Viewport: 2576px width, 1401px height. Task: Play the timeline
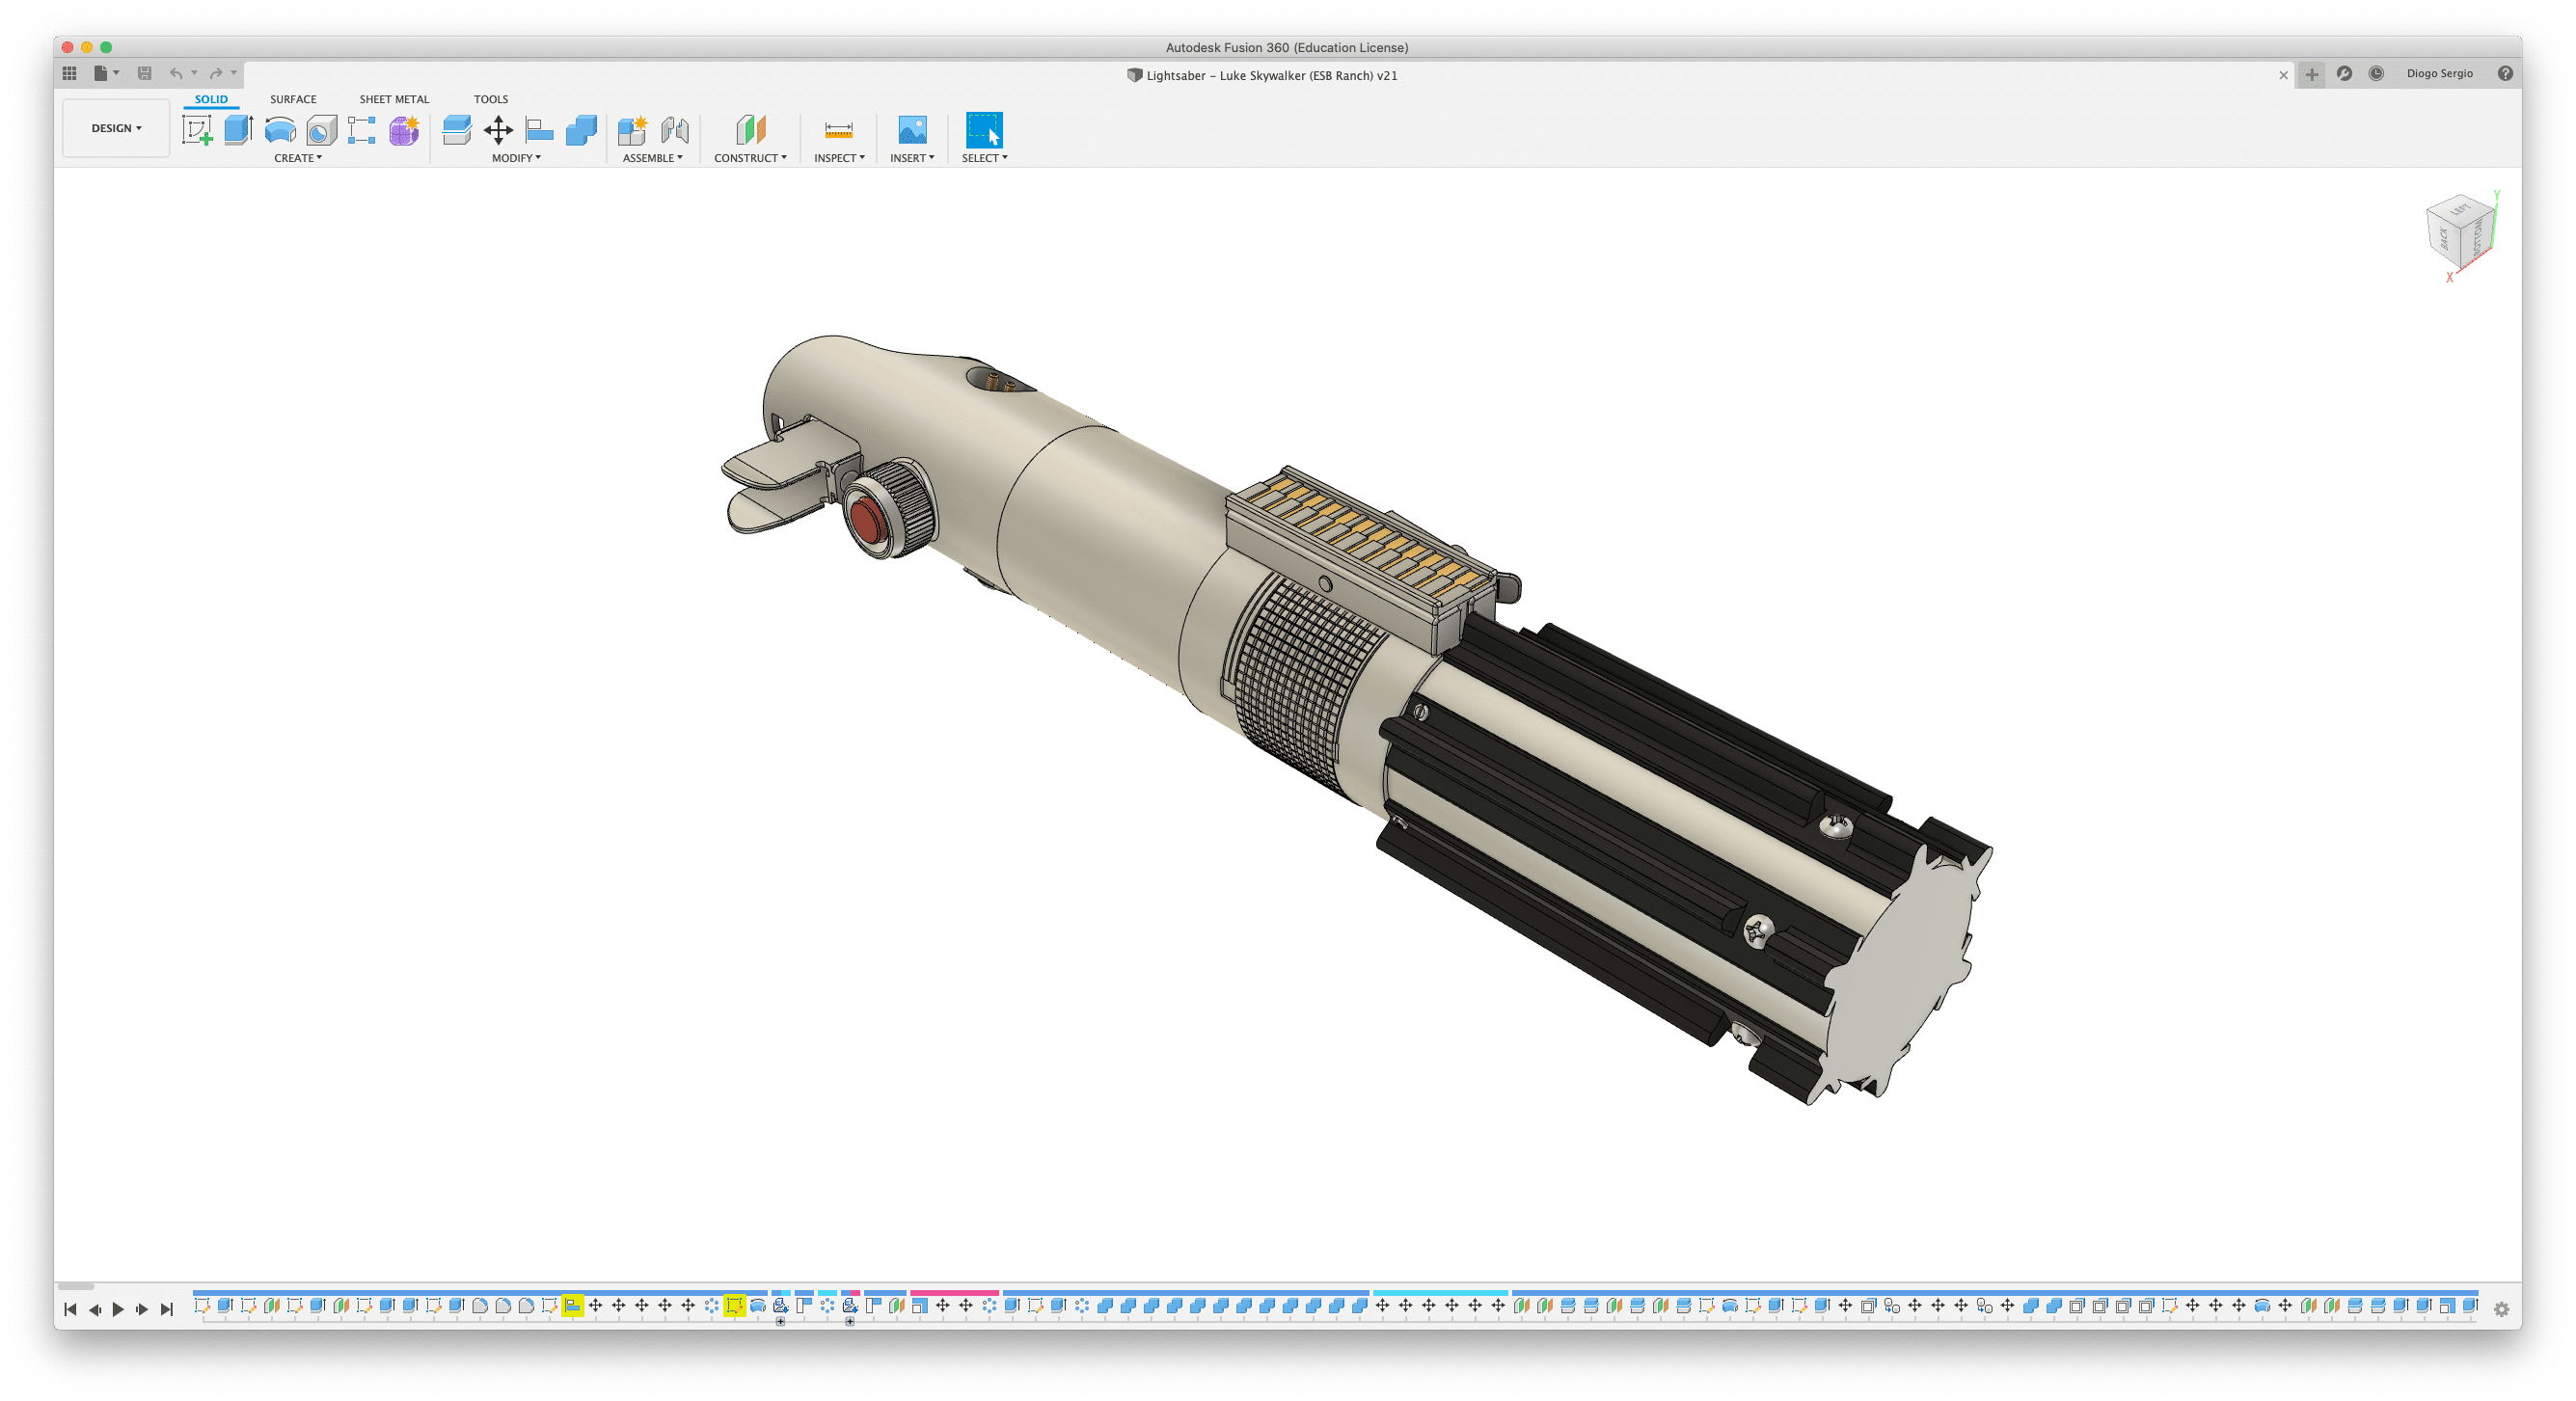[118, 1309]
